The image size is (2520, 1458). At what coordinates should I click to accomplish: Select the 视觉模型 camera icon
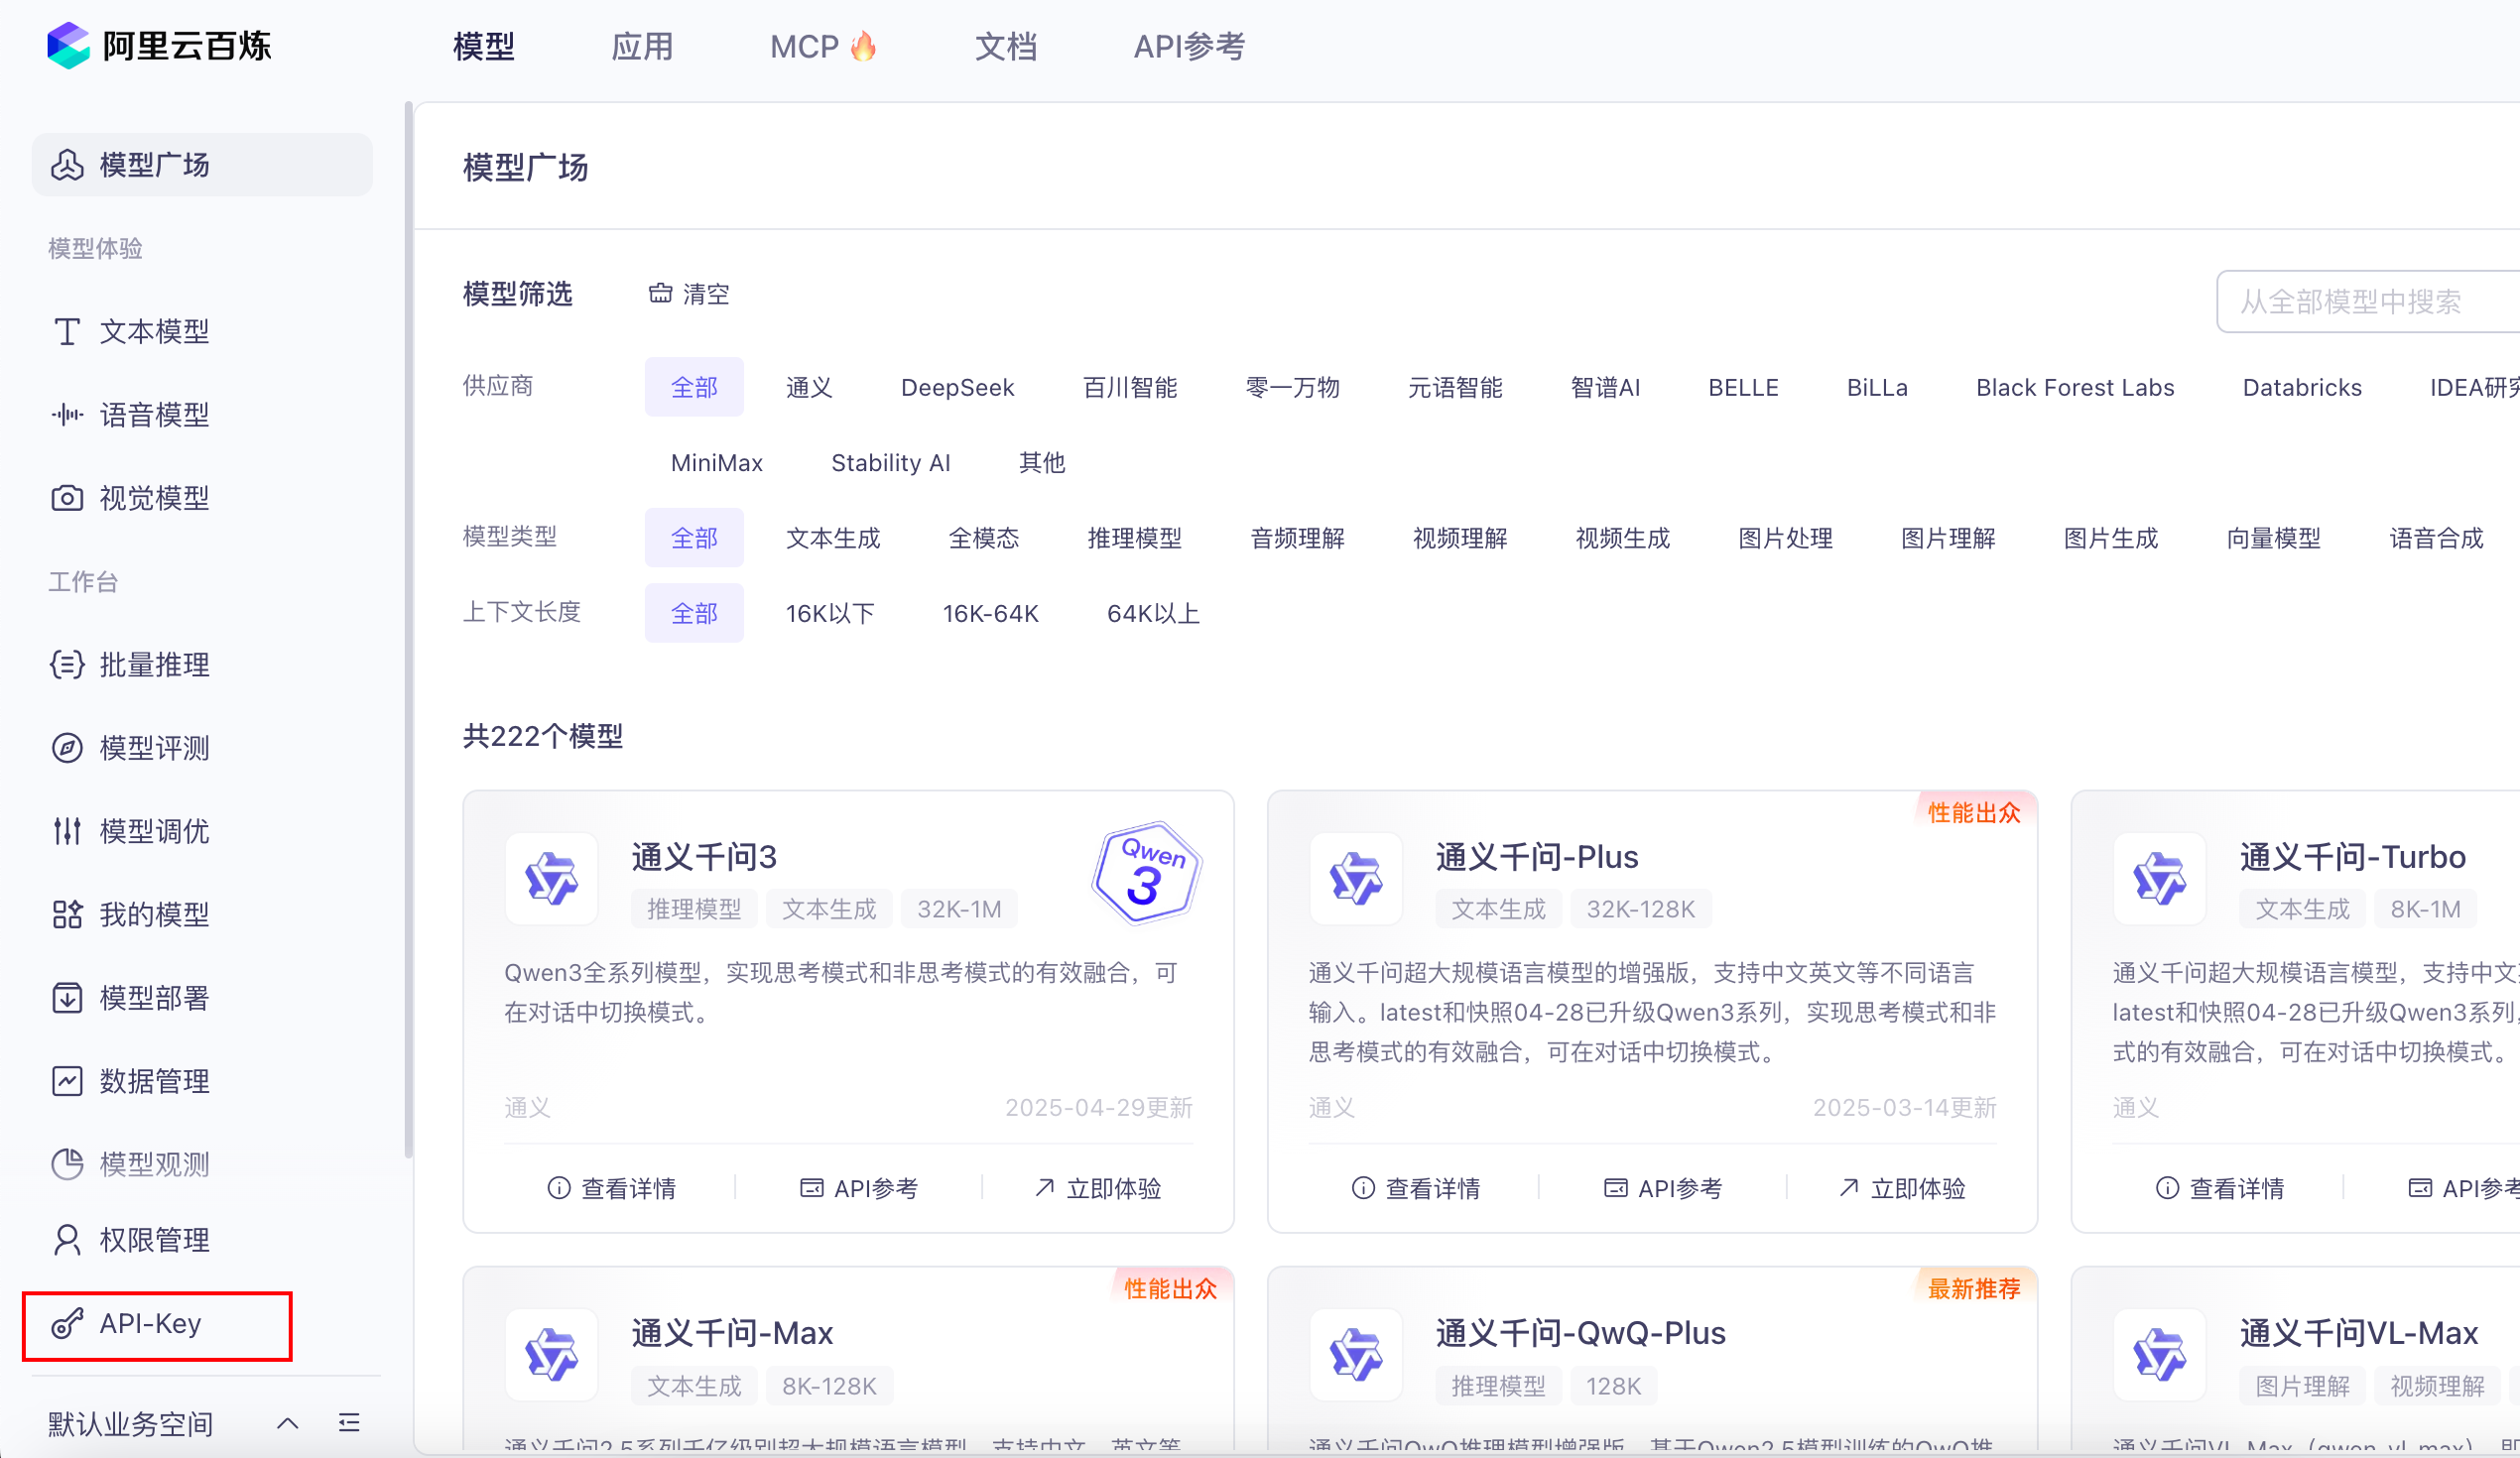pyautogui.click(x=67, y=498)
